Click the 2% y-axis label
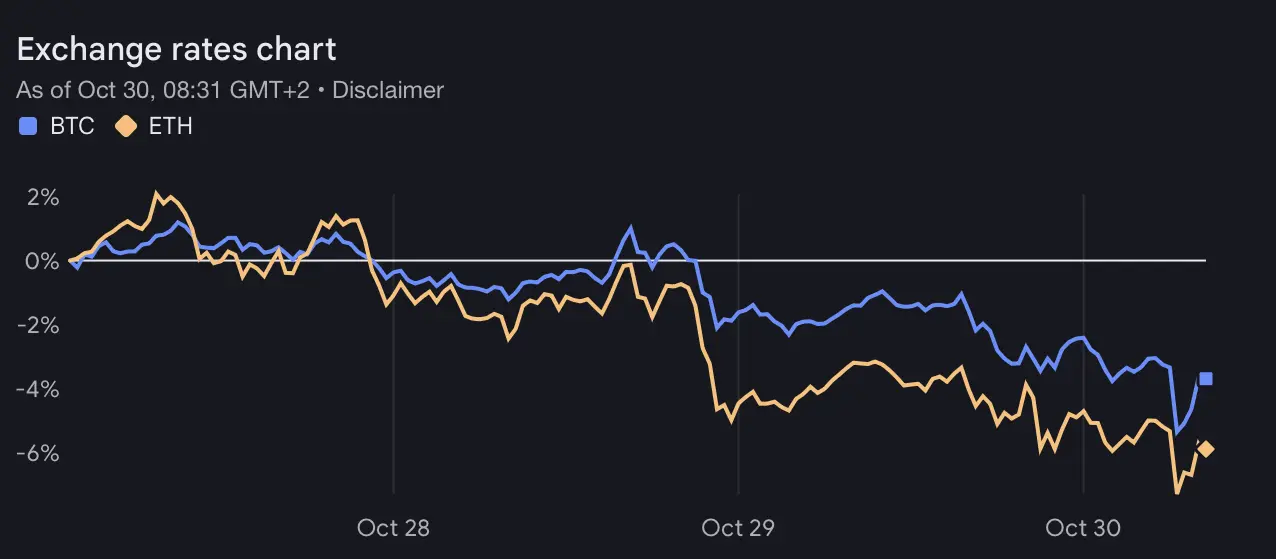1276x559 pixels. coord(43,197)
